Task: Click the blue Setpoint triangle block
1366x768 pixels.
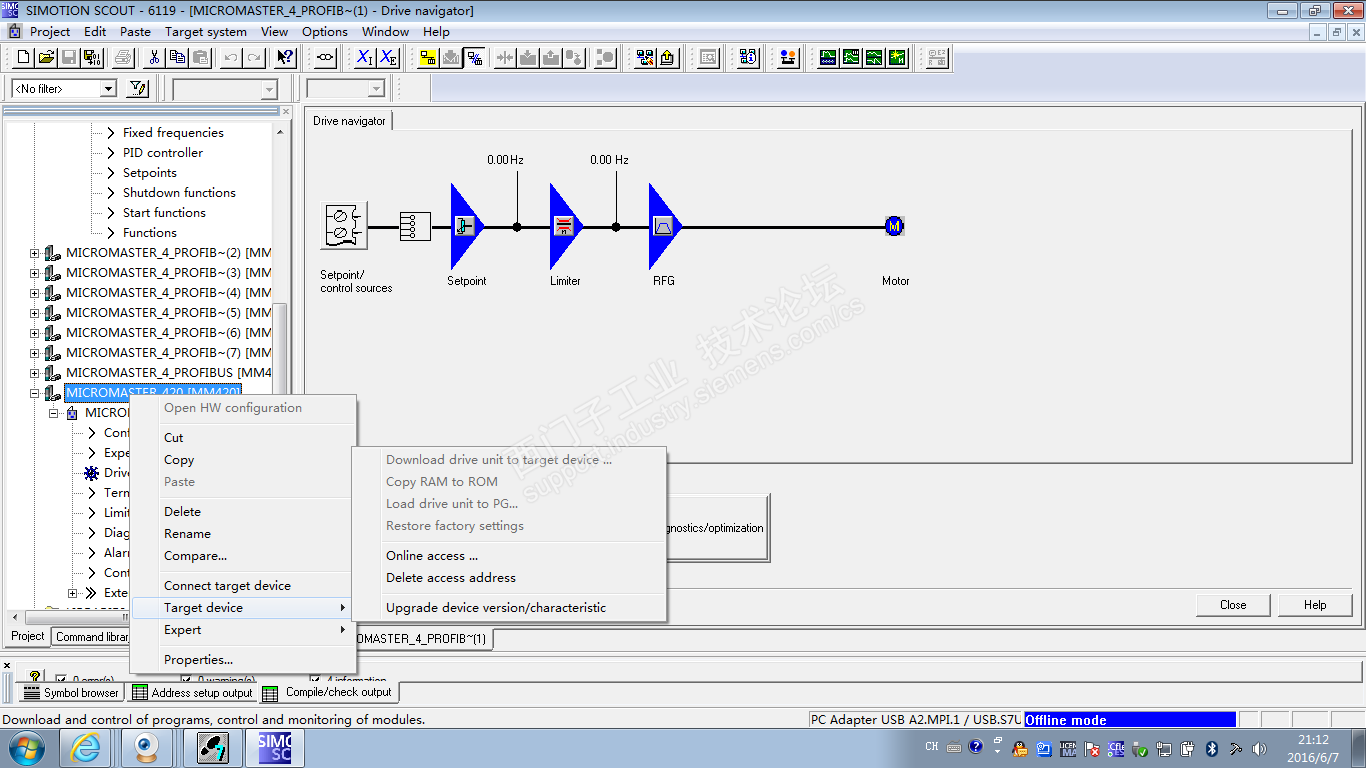Action: pyautogui.click(x=467, y=226)
